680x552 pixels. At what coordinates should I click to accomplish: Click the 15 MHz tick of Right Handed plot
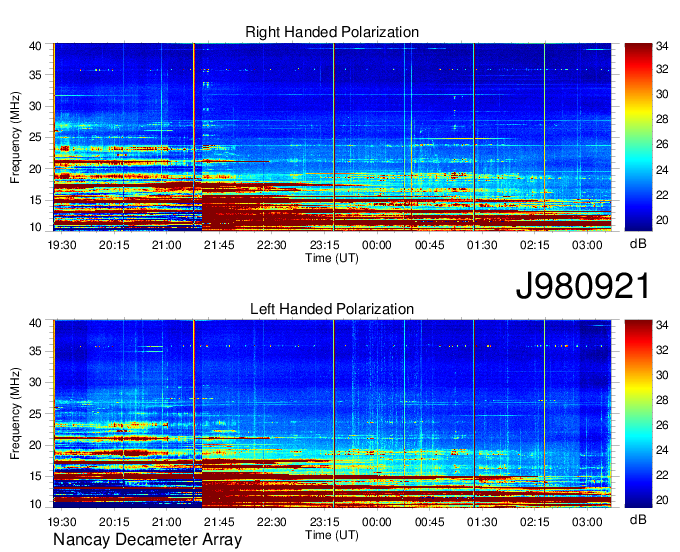tap(35, 200)
